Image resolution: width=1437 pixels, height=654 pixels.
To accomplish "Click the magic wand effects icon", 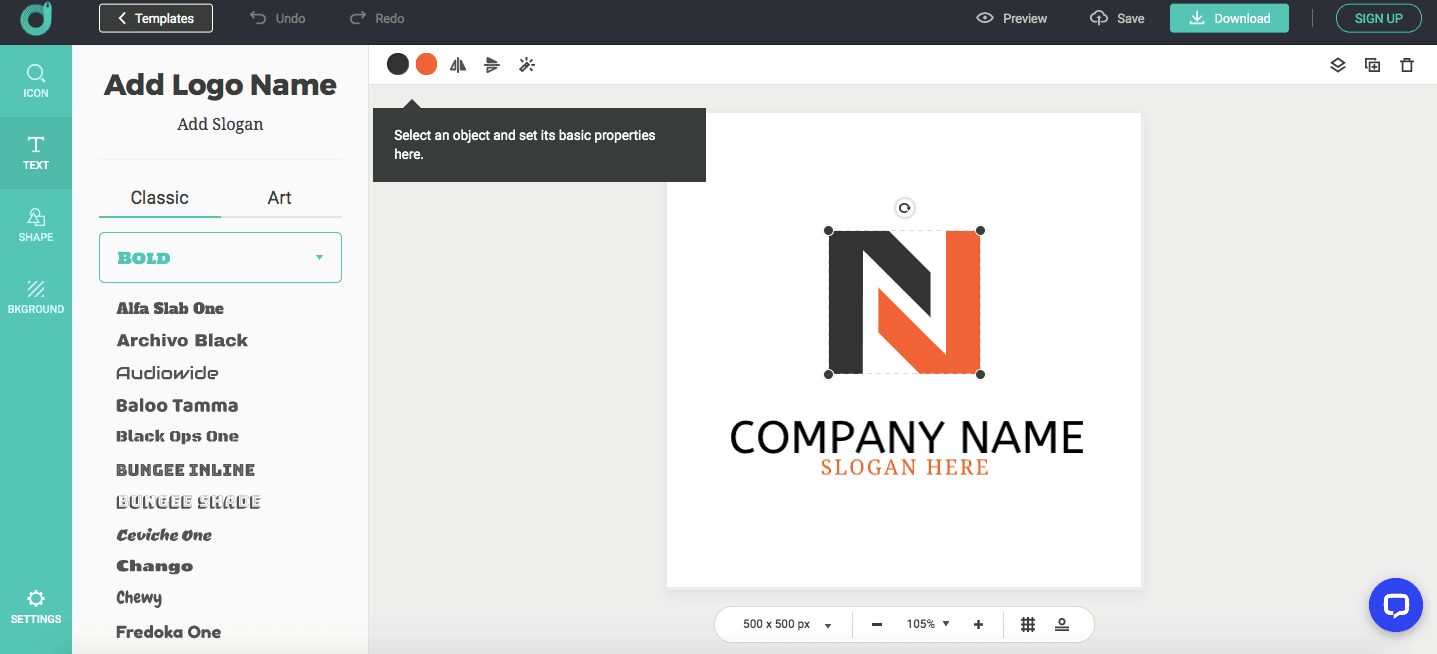I will point(527,65).
